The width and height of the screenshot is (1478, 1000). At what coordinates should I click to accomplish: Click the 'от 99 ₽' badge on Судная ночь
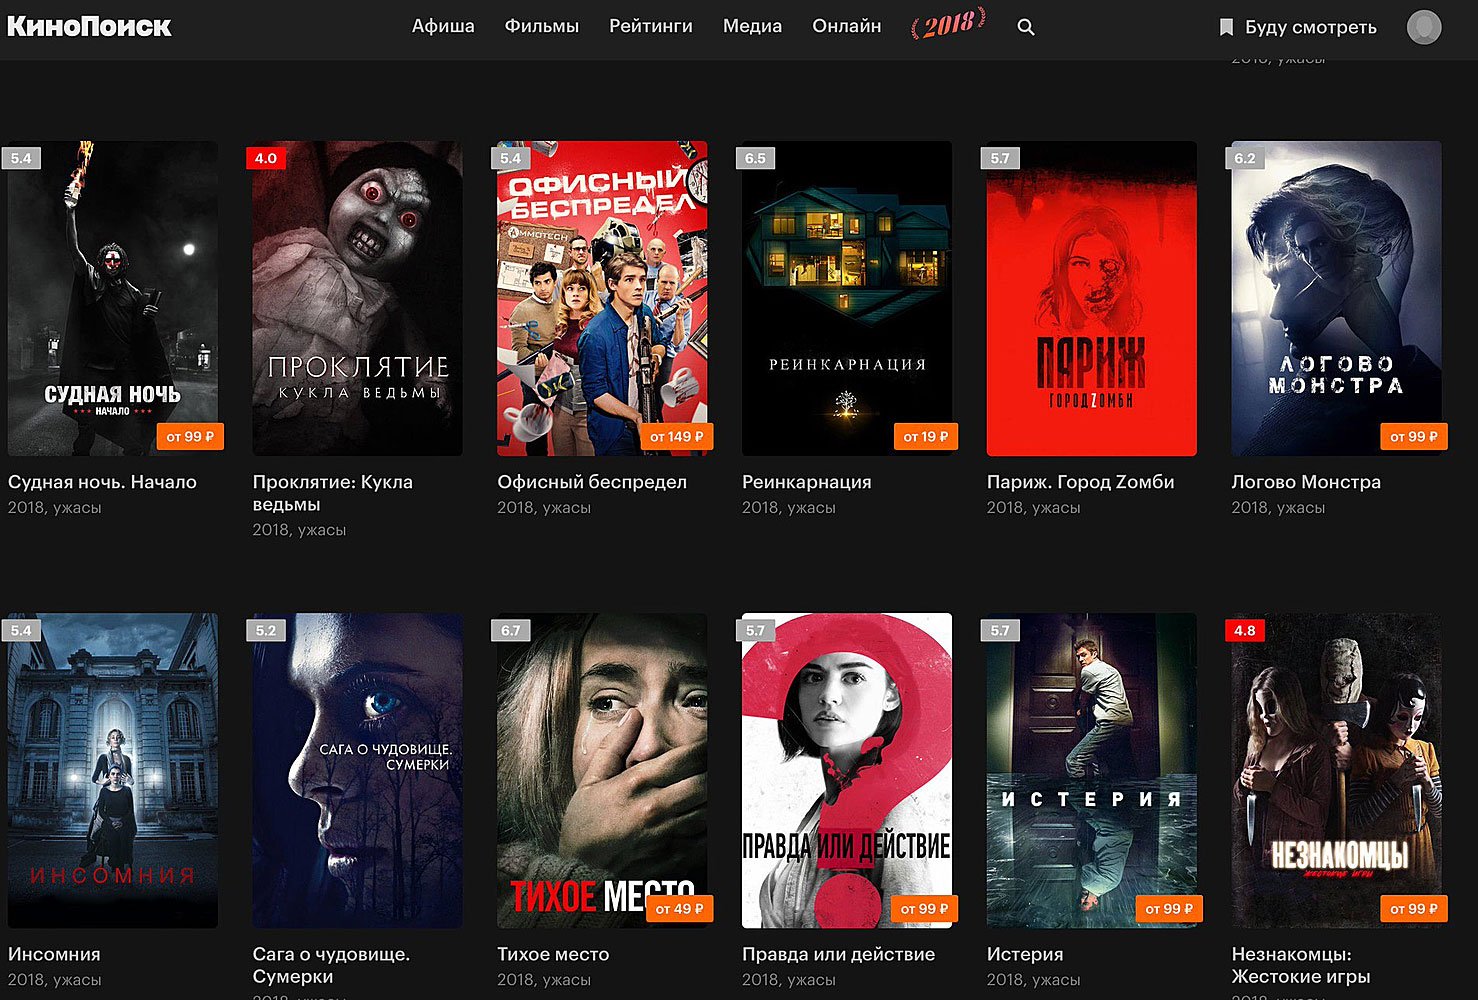coord(190,437)
